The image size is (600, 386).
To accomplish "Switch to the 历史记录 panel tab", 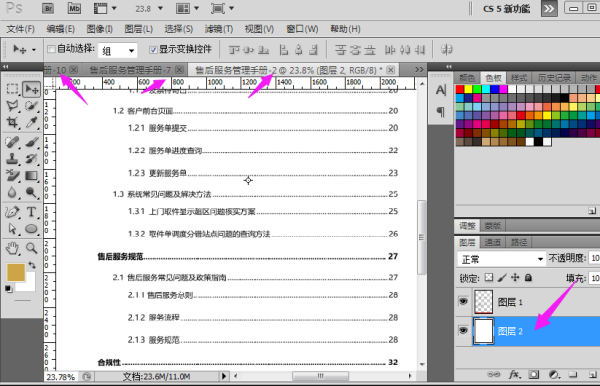I will [x=554, y=78].
